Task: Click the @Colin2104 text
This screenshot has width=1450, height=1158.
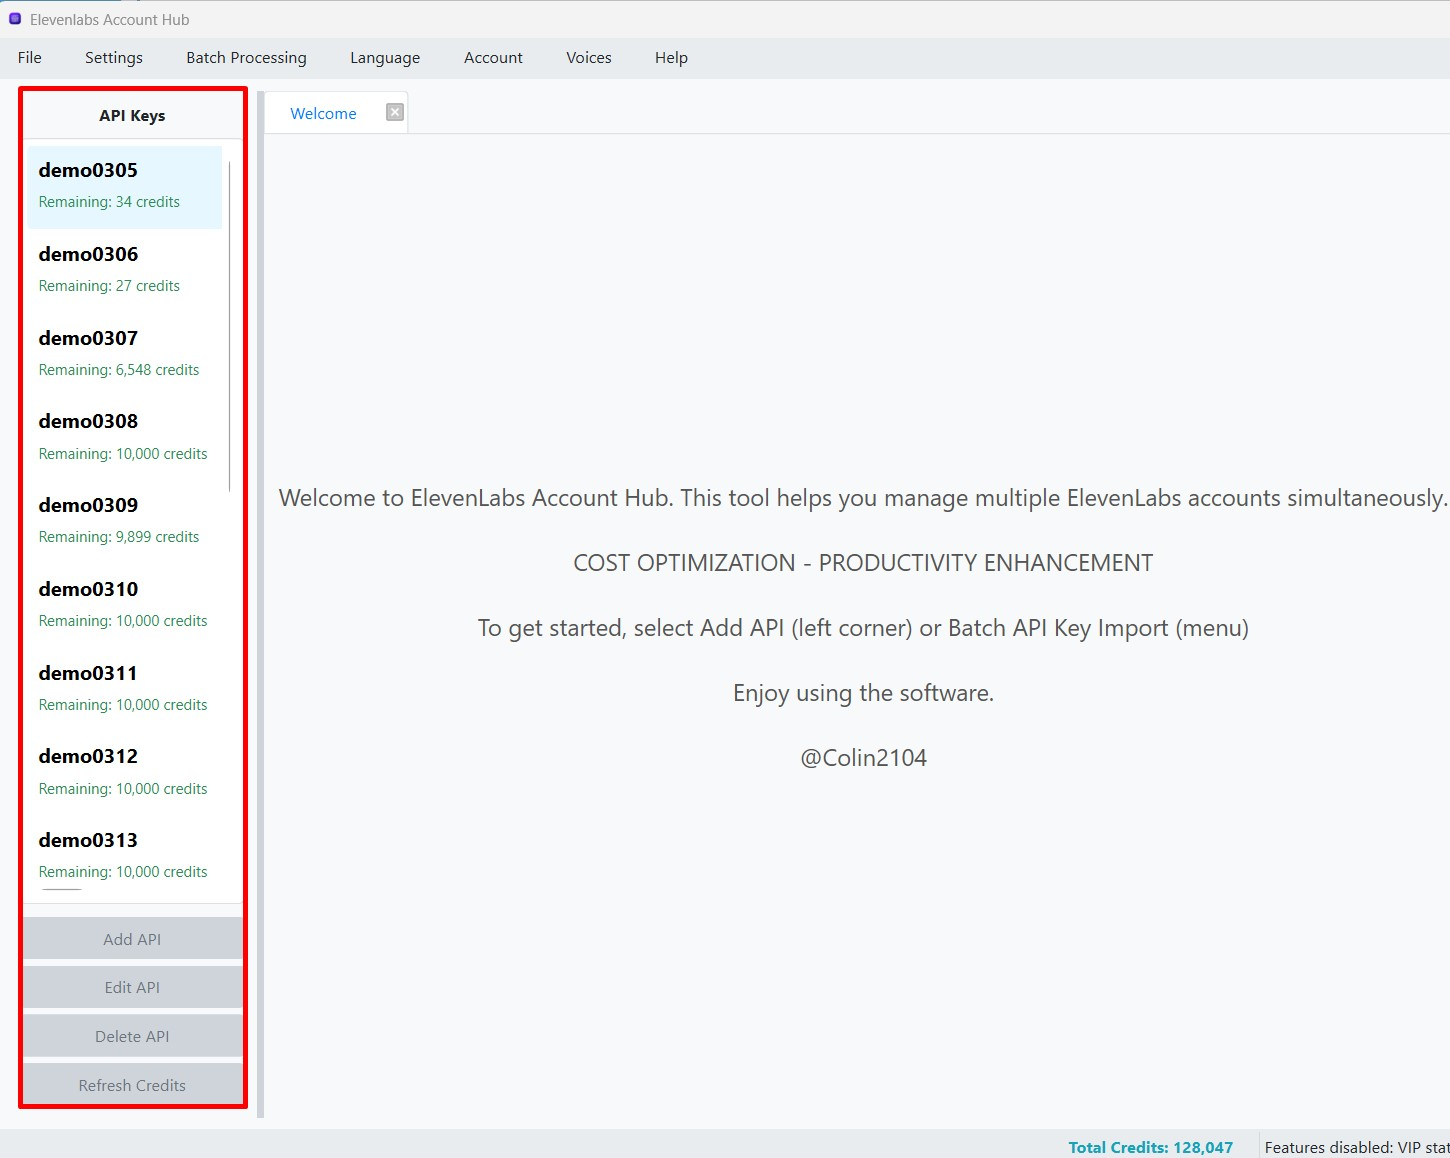Action: [x=863, y=758]
